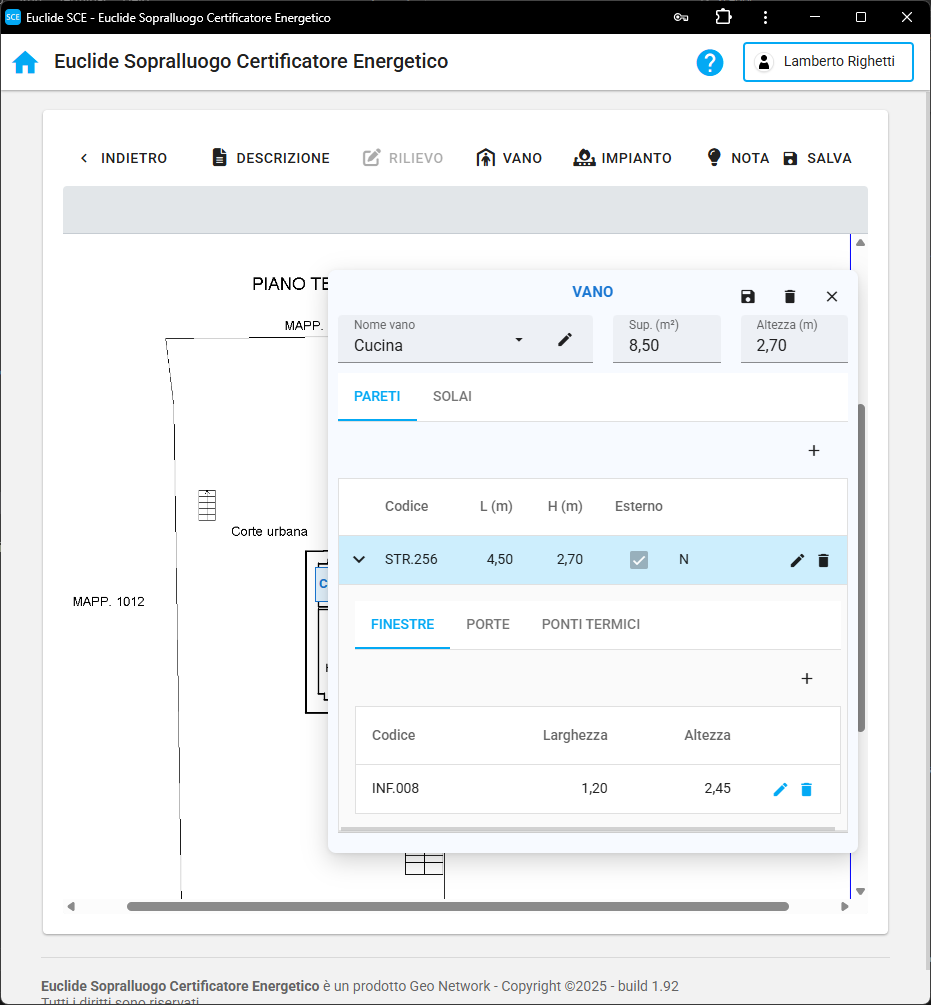Click the horizontal scrollbar of floor plan
The height and width of the screenshot is (1005, 931).
[457, 907]
